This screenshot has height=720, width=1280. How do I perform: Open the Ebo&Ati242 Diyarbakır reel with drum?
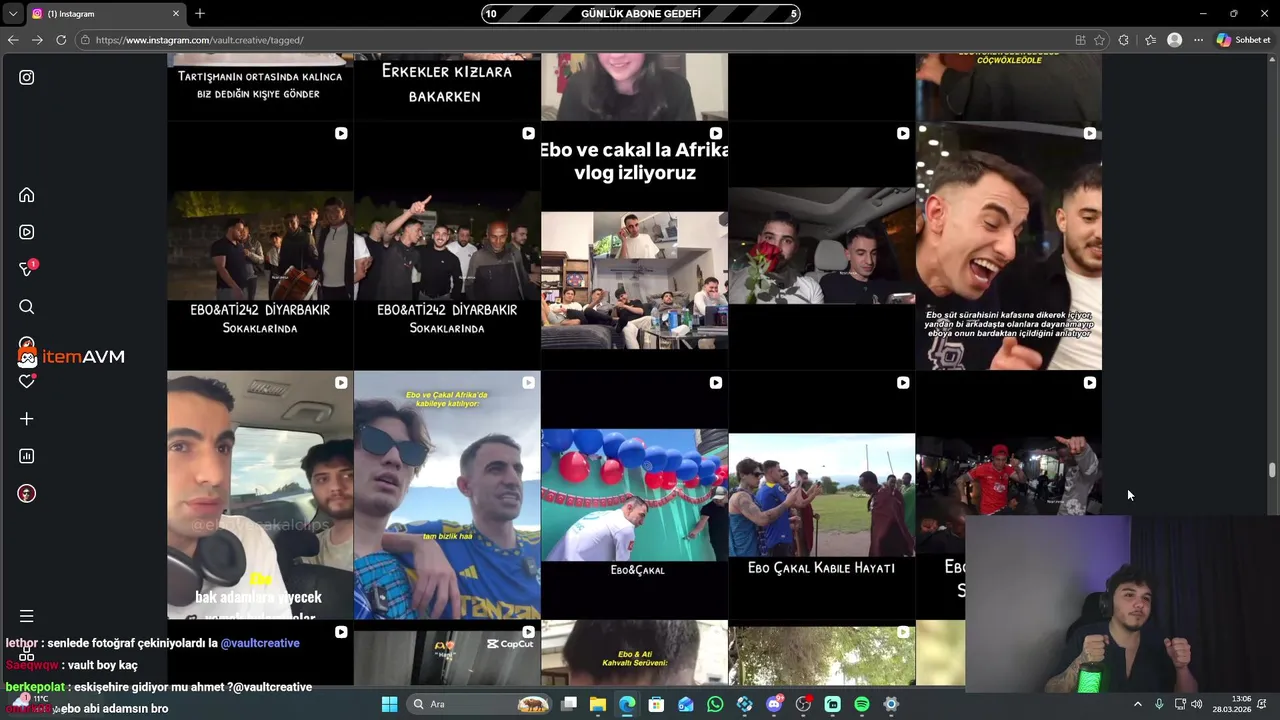[260, 246]
